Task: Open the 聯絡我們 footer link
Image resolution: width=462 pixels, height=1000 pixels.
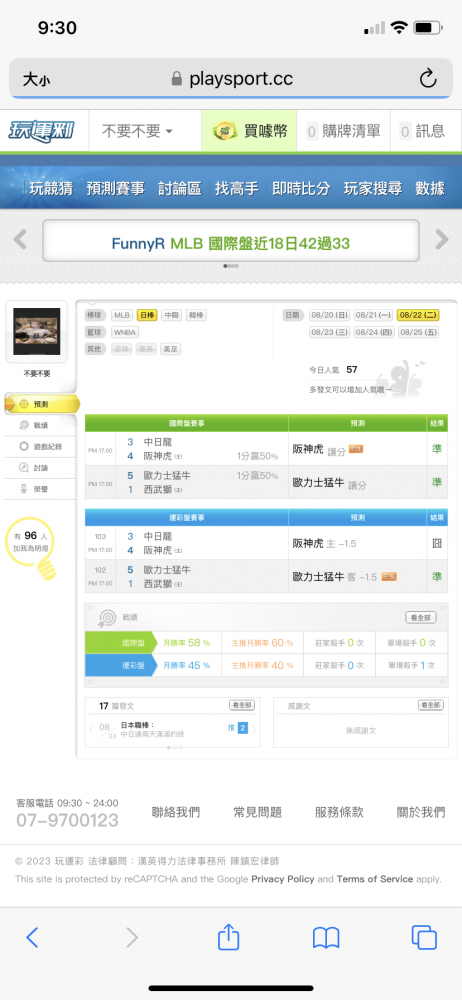Action: [175, 812]
